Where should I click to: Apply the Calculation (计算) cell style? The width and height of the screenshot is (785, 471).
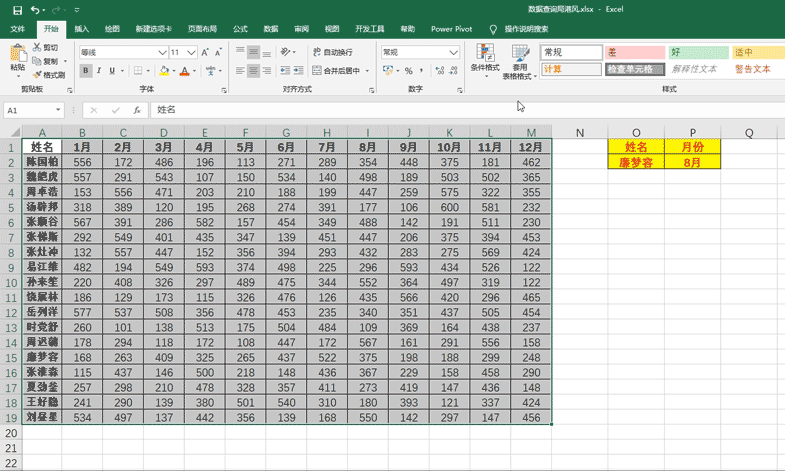coord(571,69)
